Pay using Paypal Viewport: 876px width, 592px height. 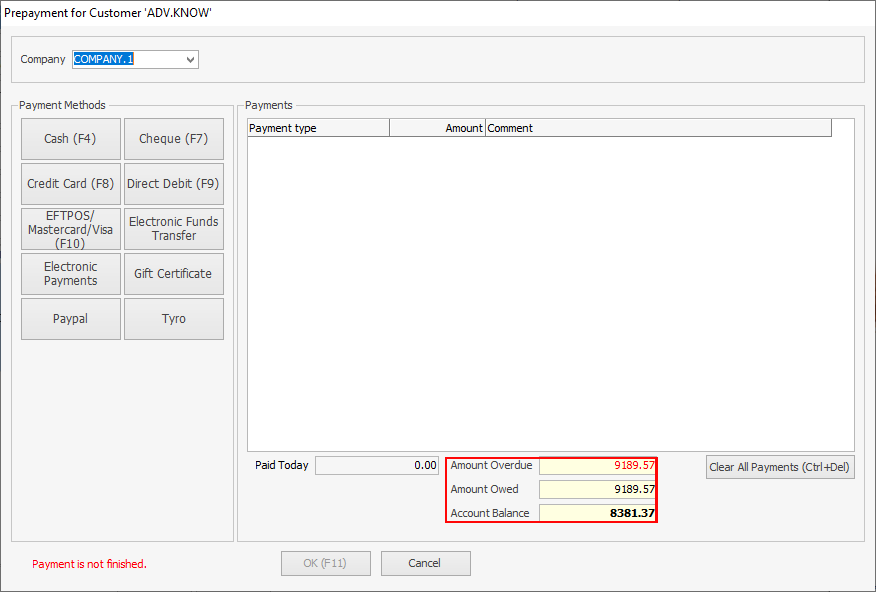click(70, 318)
